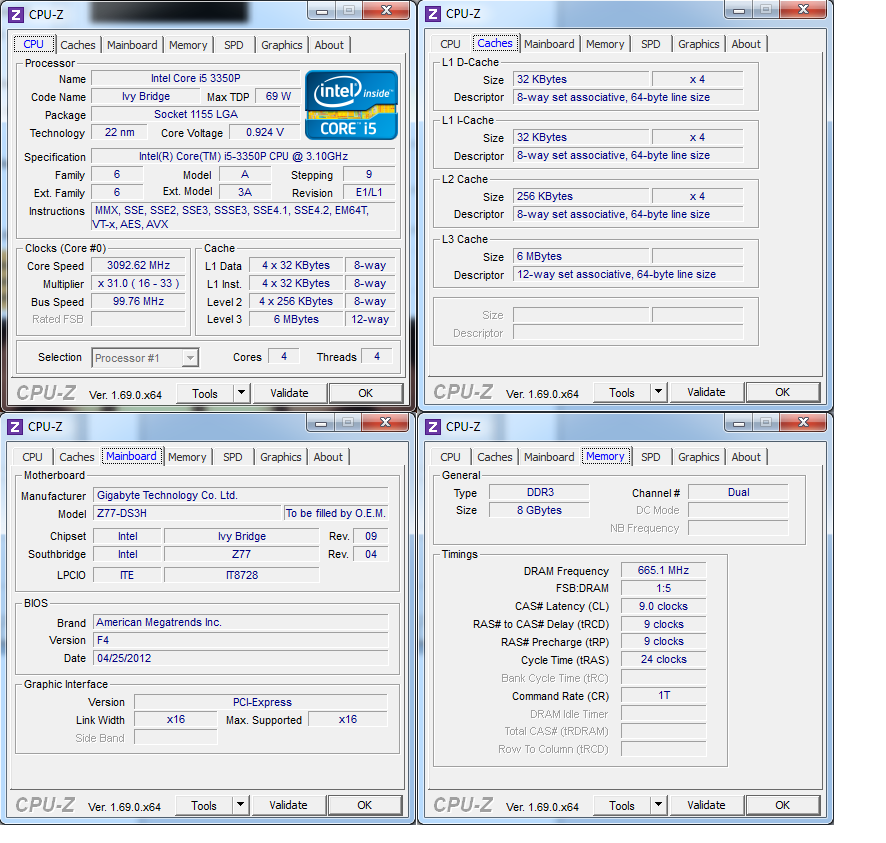Click the 'Dual' Channel # value
The height and width of the screenshot is (843, 886).
pos(738,493)
